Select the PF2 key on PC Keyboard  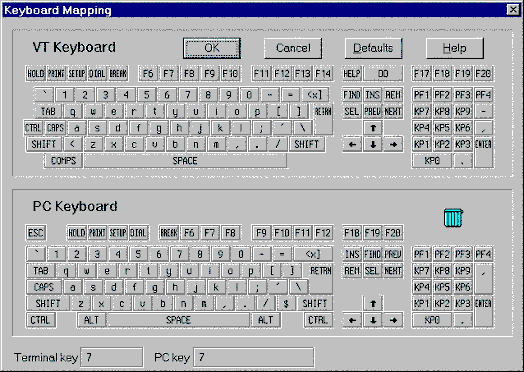point(442,254)
